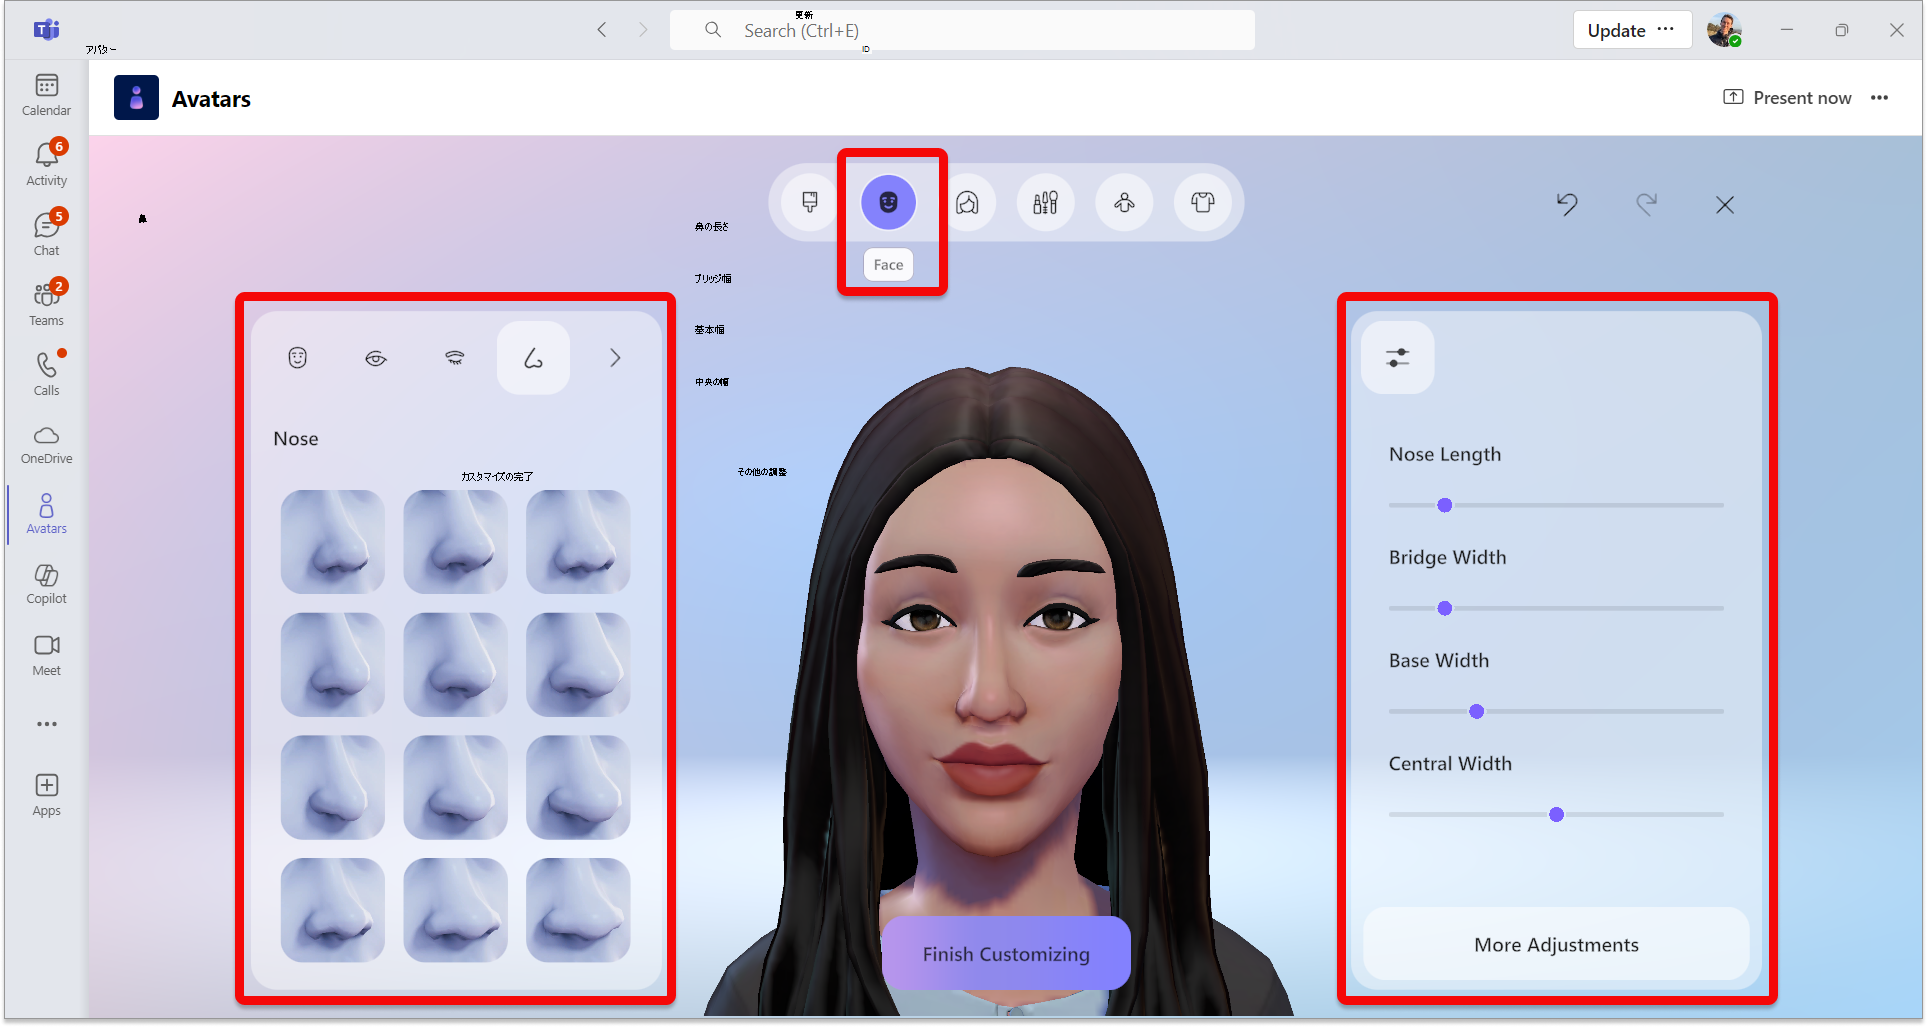Click in the Search box
This screenshot has height=1027, width=1927.
(x=962, y=30)
